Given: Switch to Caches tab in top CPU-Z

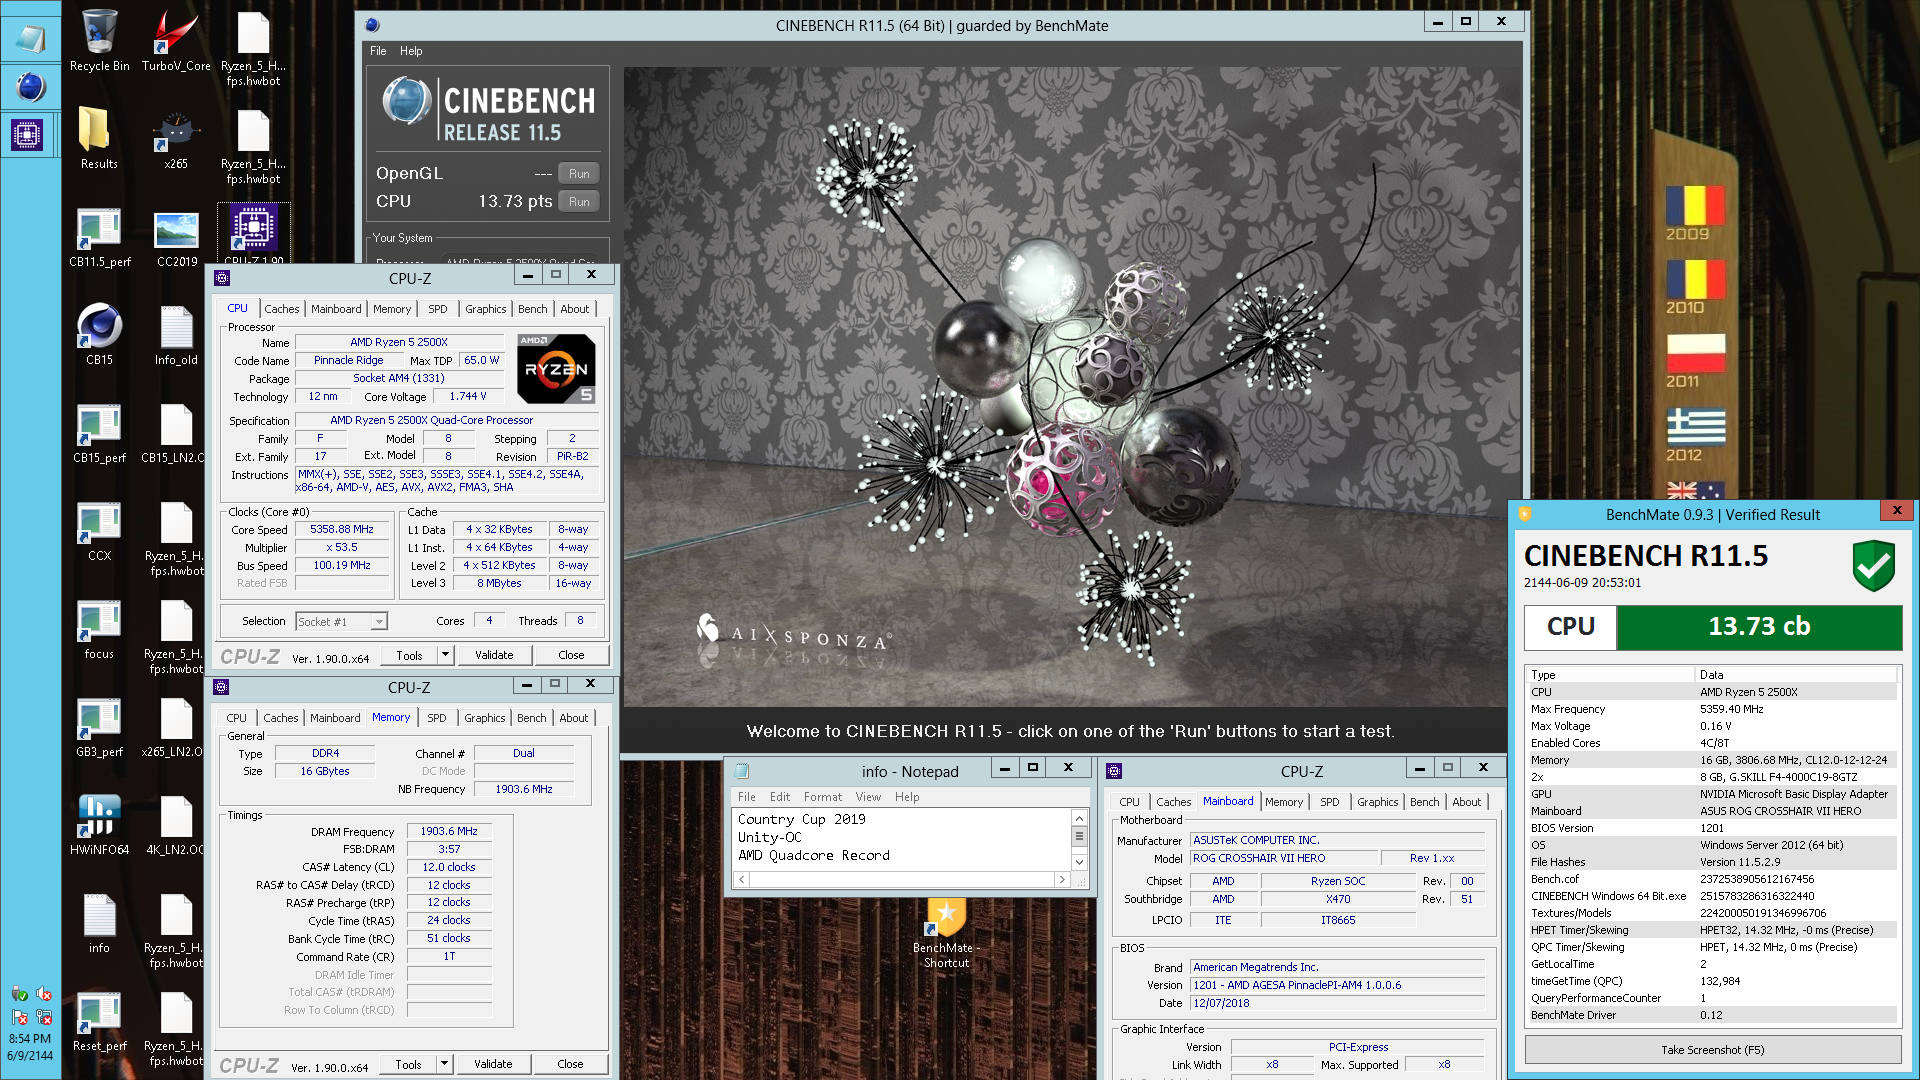Looking at the screenshot, I should click(x=282, y=309).
